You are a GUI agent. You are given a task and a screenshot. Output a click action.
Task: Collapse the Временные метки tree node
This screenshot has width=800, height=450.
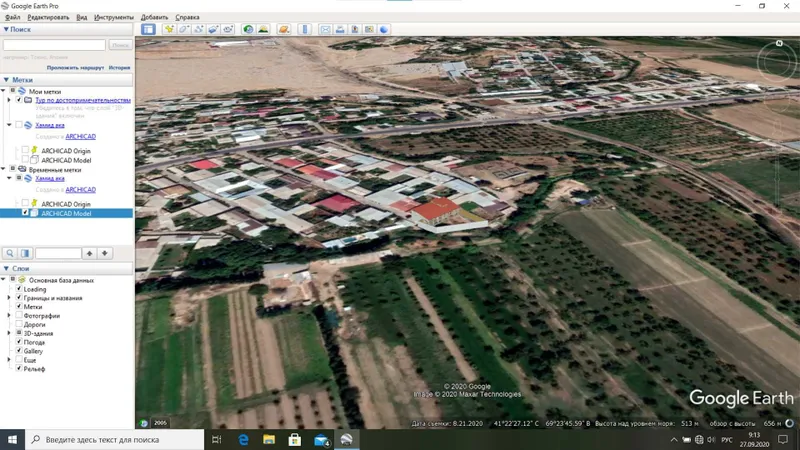3,169
